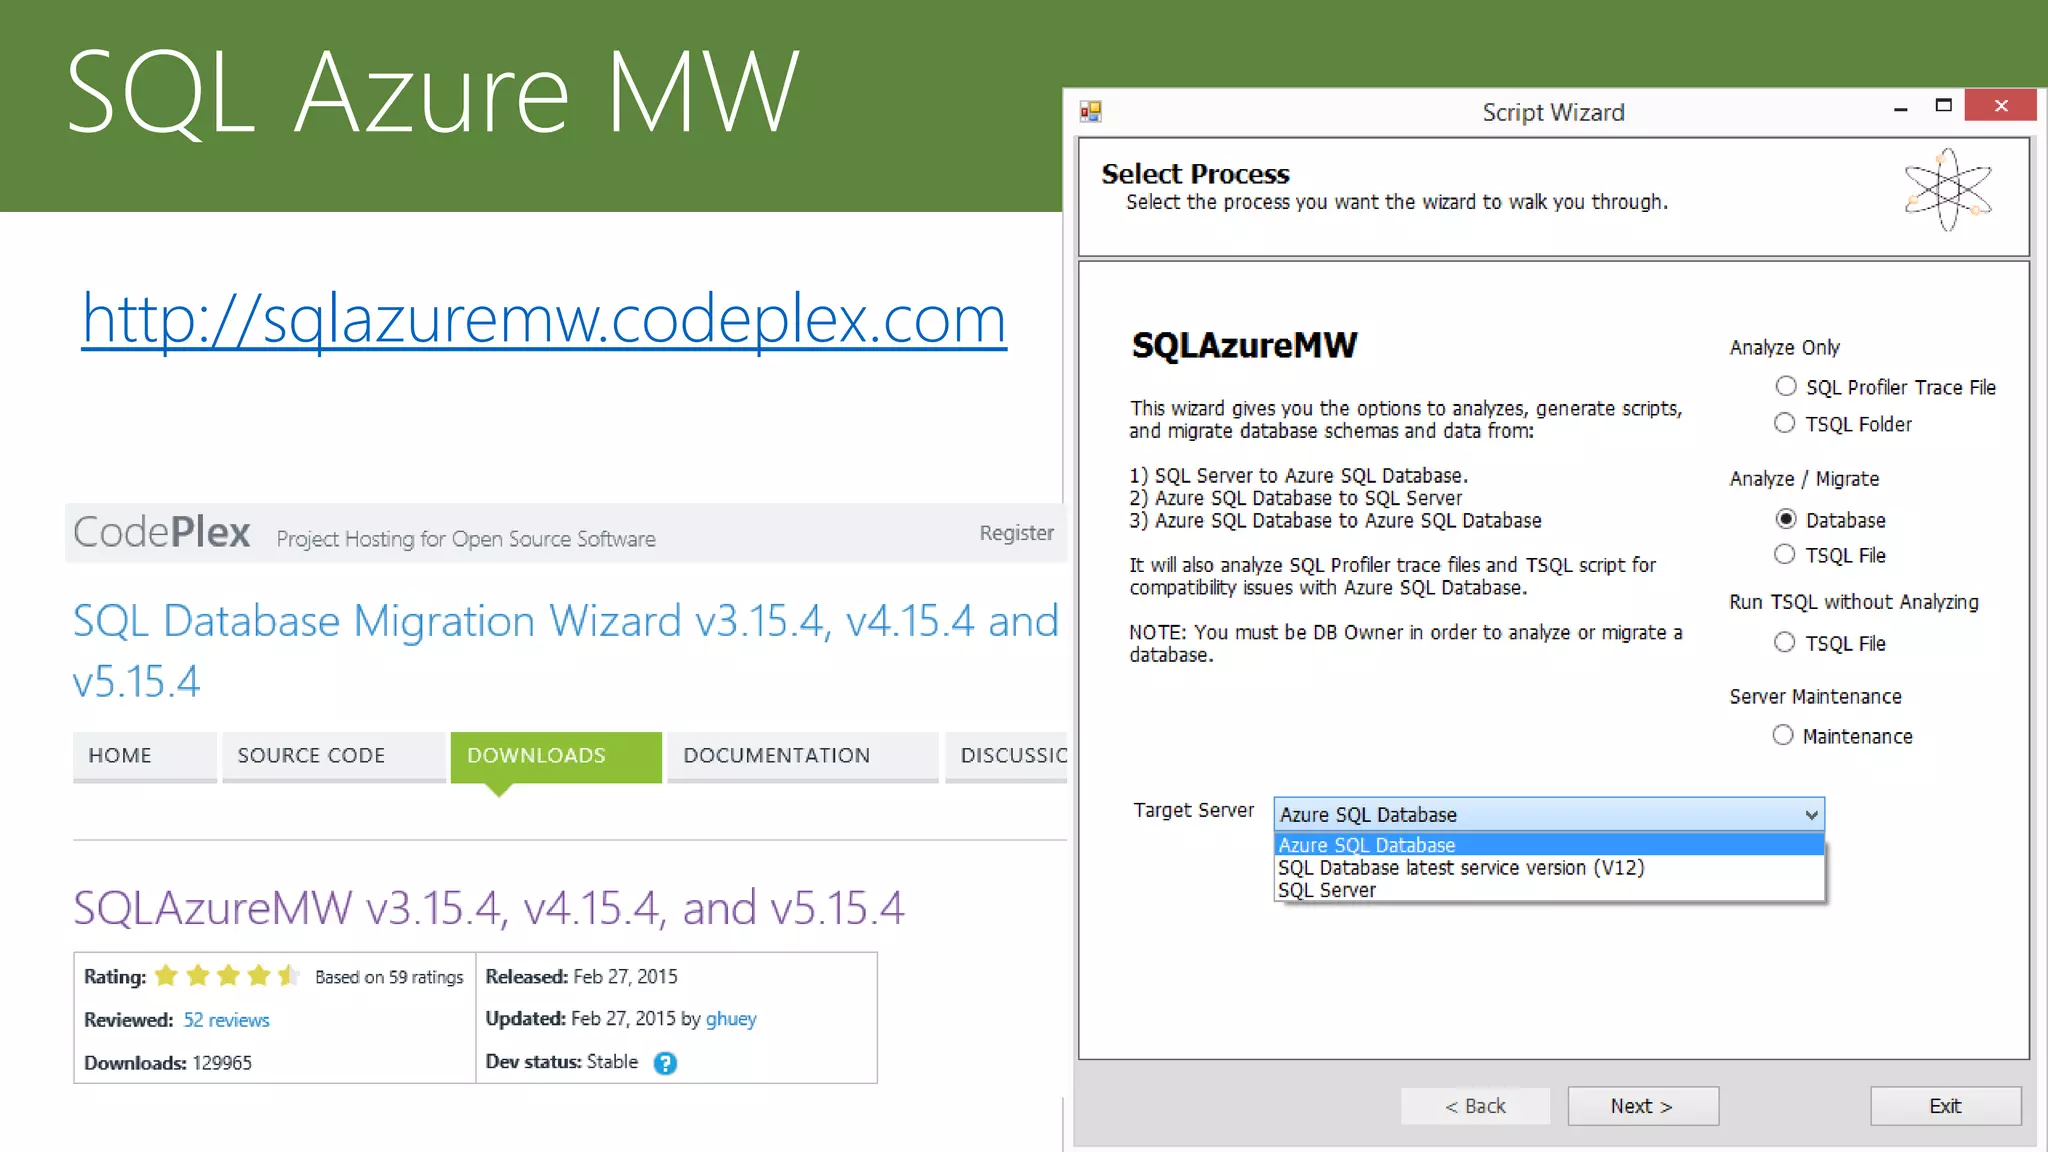Open the DOCUMENTATION tab

(x=803, y=756)
